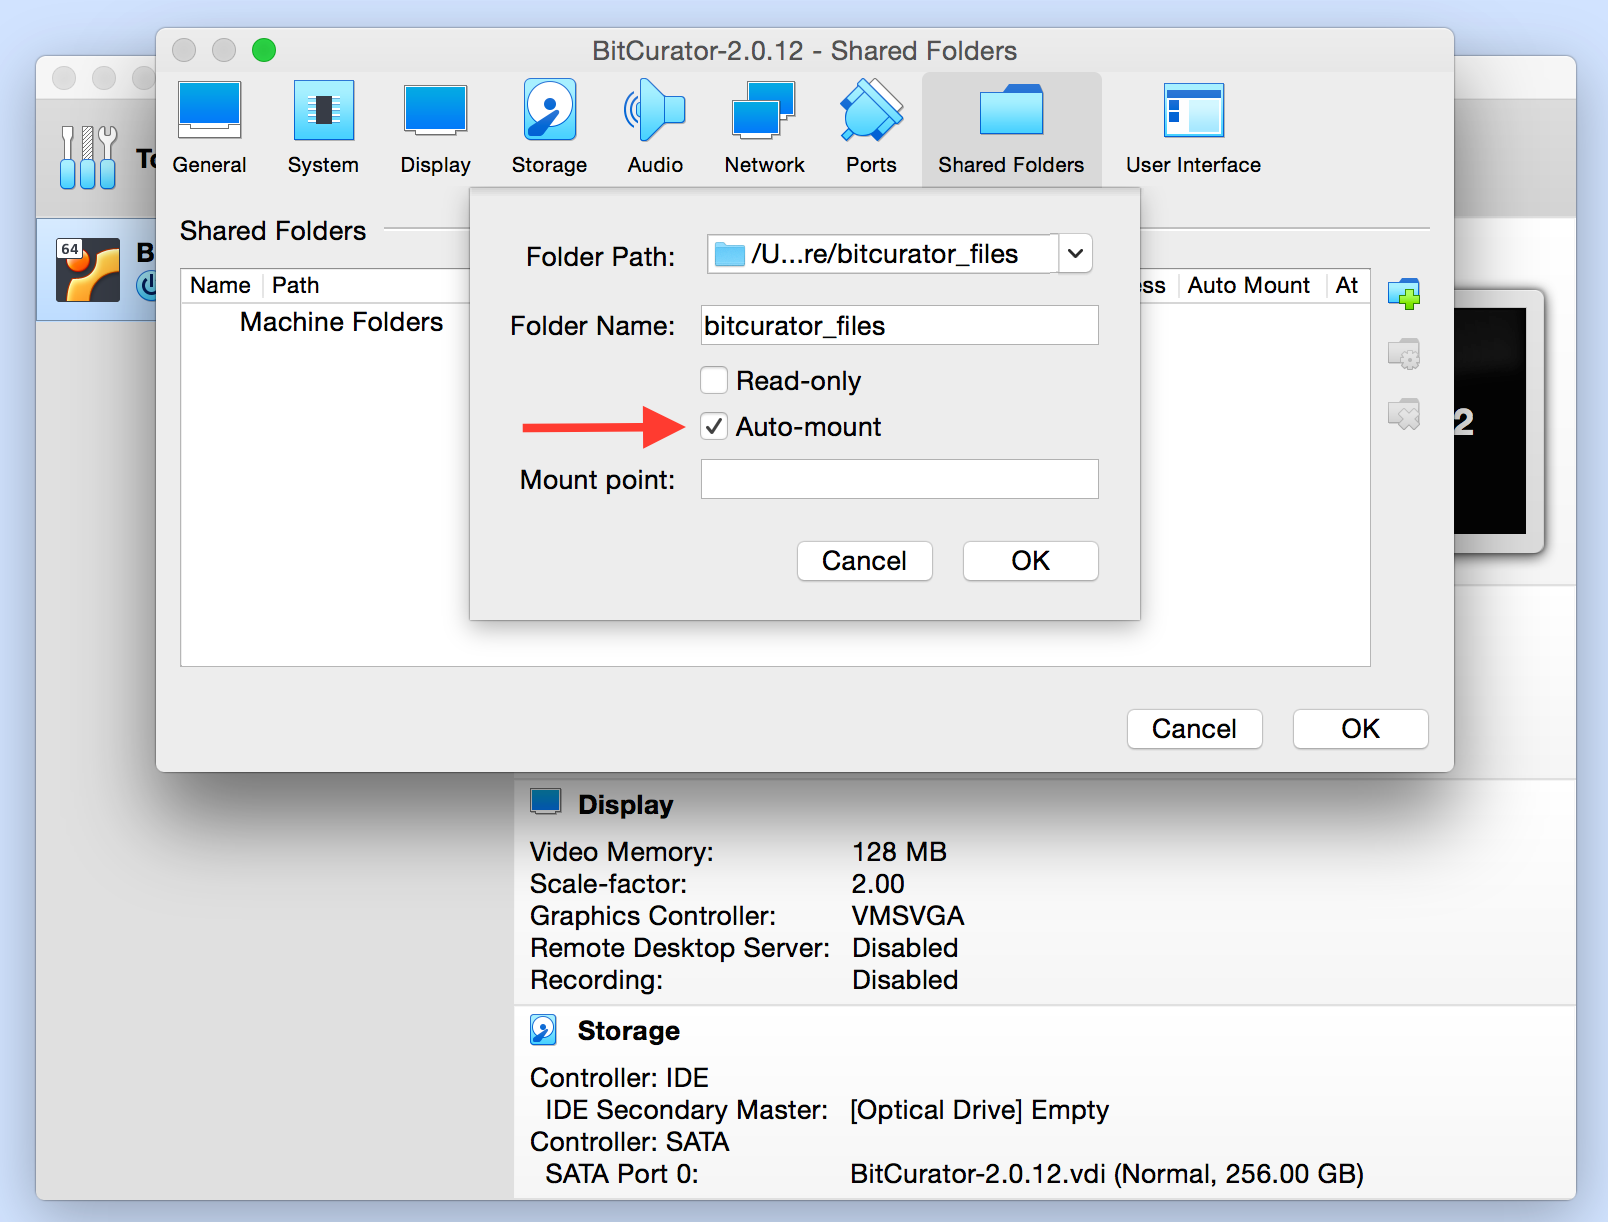Cancel the add share popup
This screenshot has width=1608, height=1222.
pos(864,561)
